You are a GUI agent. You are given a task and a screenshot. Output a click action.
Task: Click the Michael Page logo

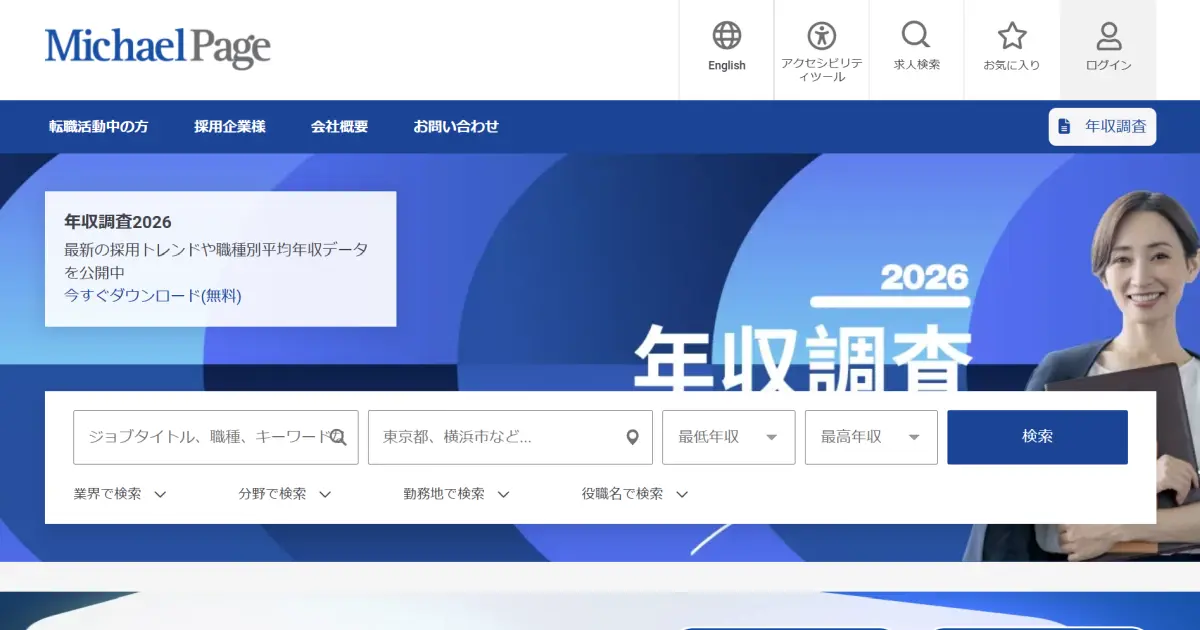pos(157,47)
